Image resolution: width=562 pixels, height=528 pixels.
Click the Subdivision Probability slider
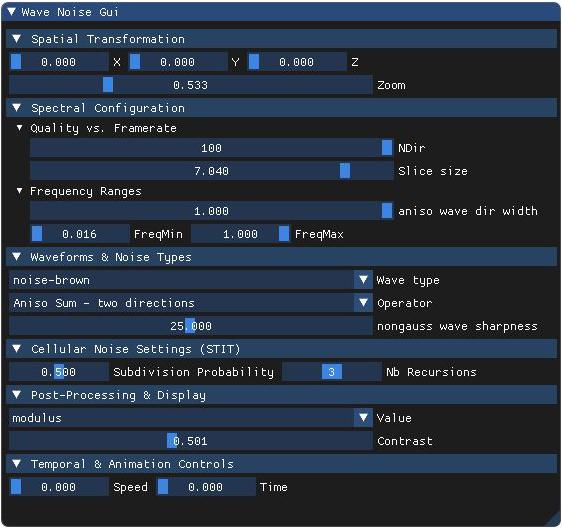[59, 372]
